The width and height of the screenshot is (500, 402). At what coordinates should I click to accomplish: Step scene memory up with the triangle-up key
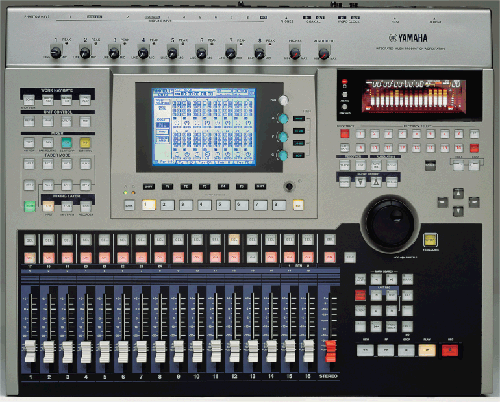click(x=376, y=182)
